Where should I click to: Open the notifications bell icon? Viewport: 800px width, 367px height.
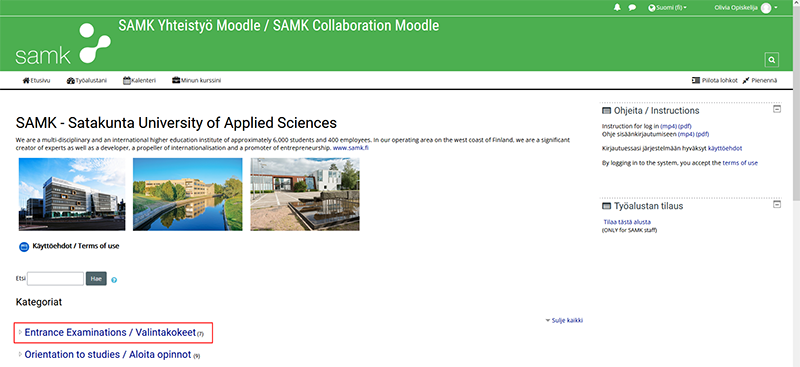(617, 8)
